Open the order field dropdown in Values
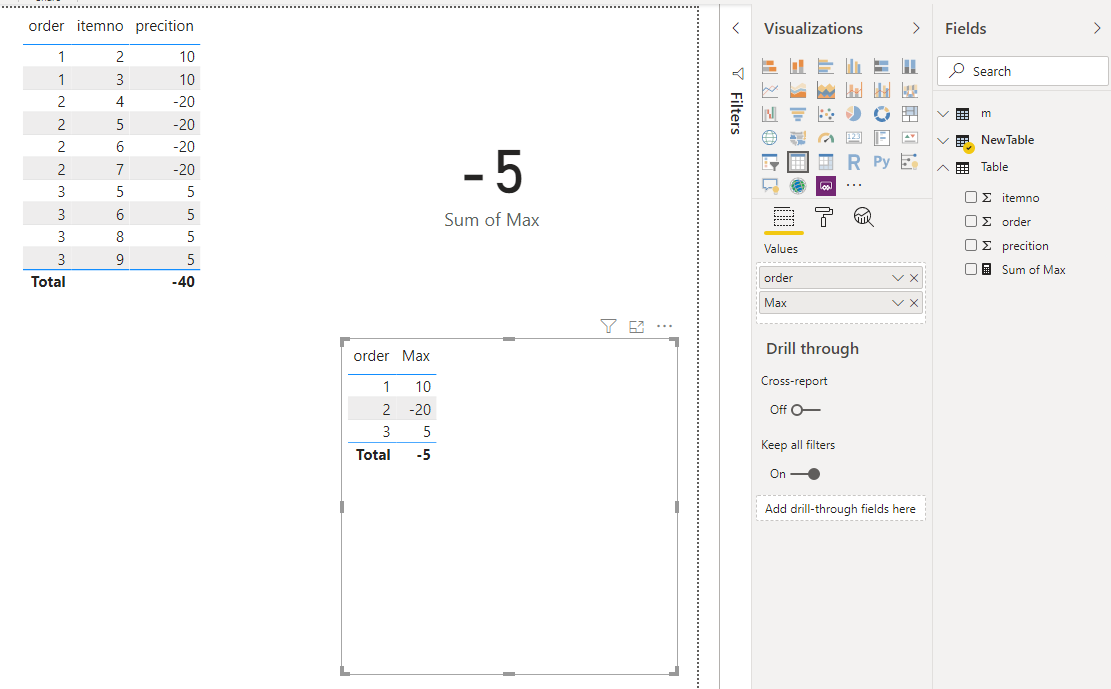The height and width of the screenshot is (689, 1111). [898, 278]
